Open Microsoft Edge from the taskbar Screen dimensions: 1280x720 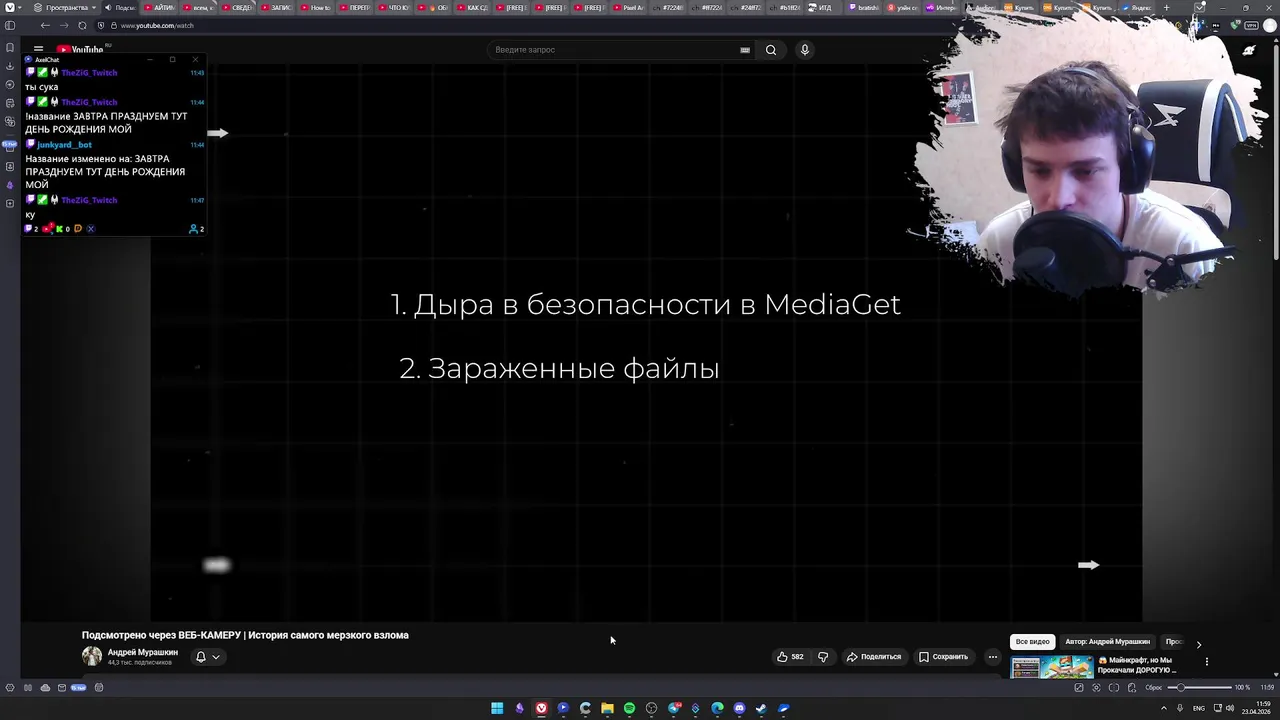717,708
